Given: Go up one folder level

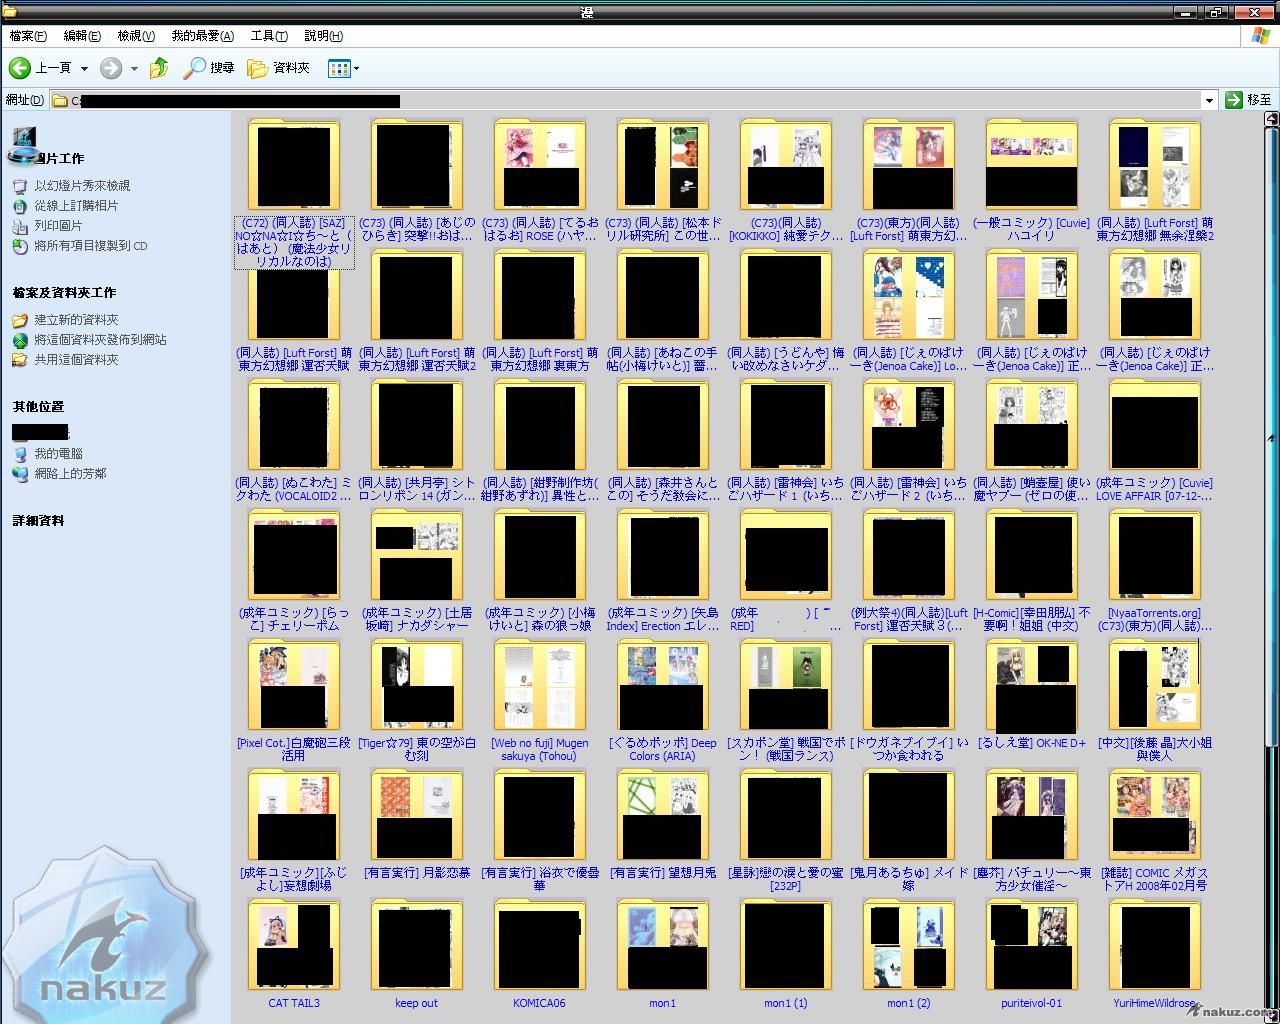Looking at the screenshot, I should (x=159, y=68).
